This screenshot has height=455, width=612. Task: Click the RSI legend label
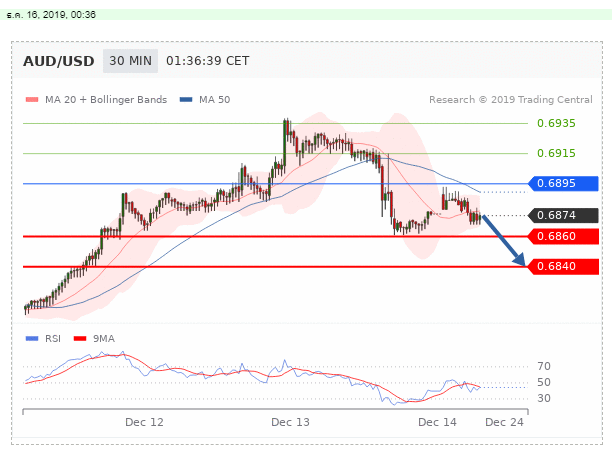53,338
